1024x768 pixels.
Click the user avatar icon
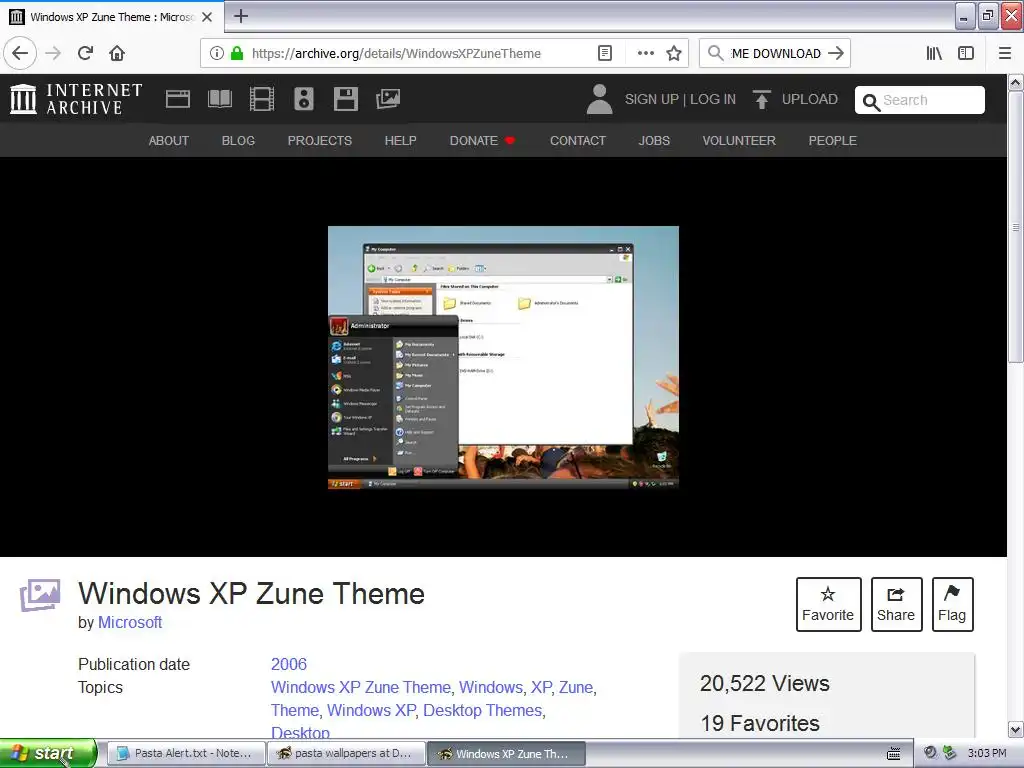point(599,99)
